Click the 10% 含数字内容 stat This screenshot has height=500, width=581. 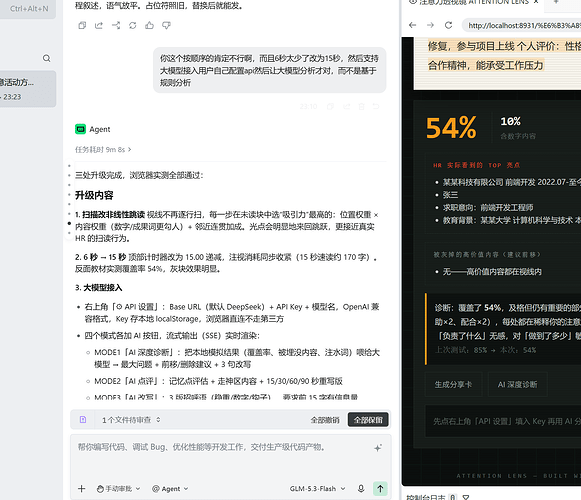(x=518, y=128)
